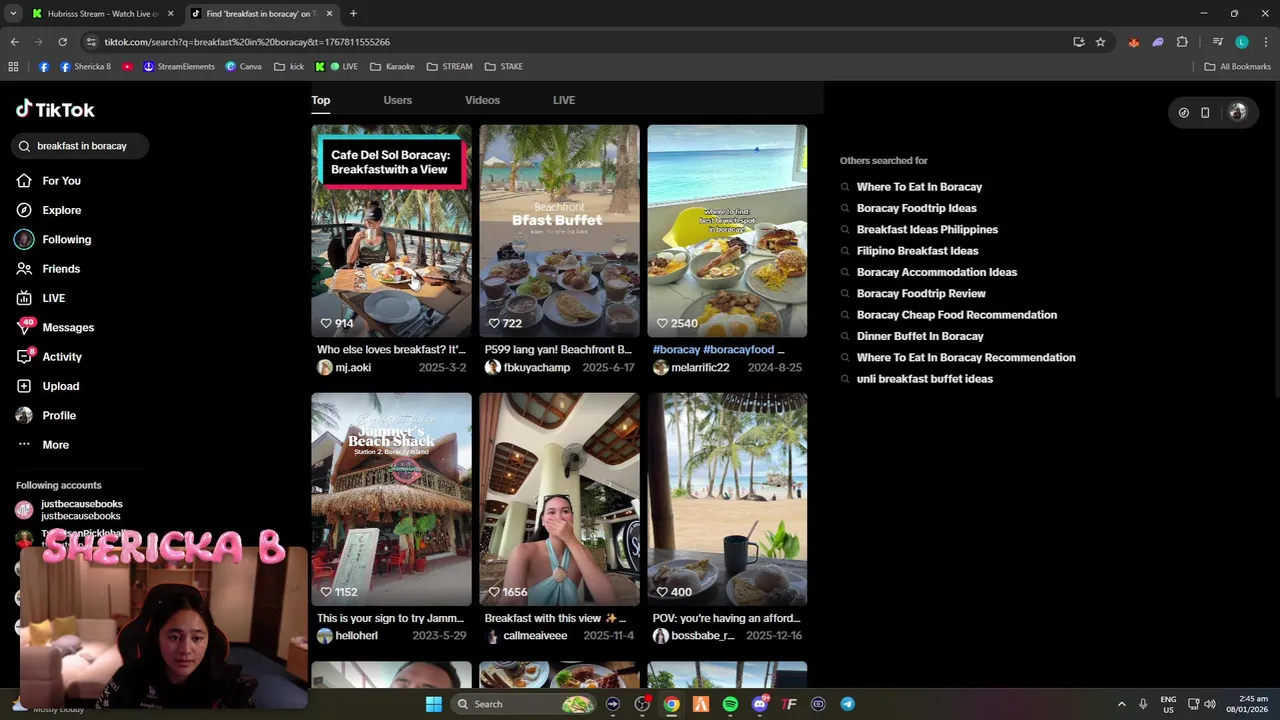Open the video with 2540 likes

pos(727,231)
